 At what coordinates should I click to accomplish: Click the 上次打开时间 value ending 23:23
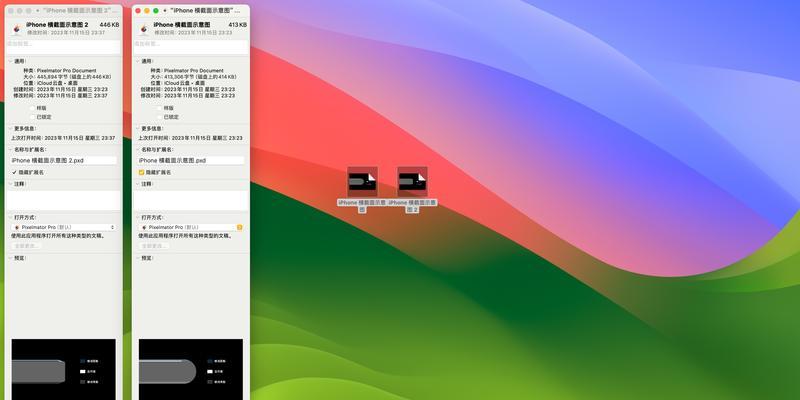(x=207, y=138)
